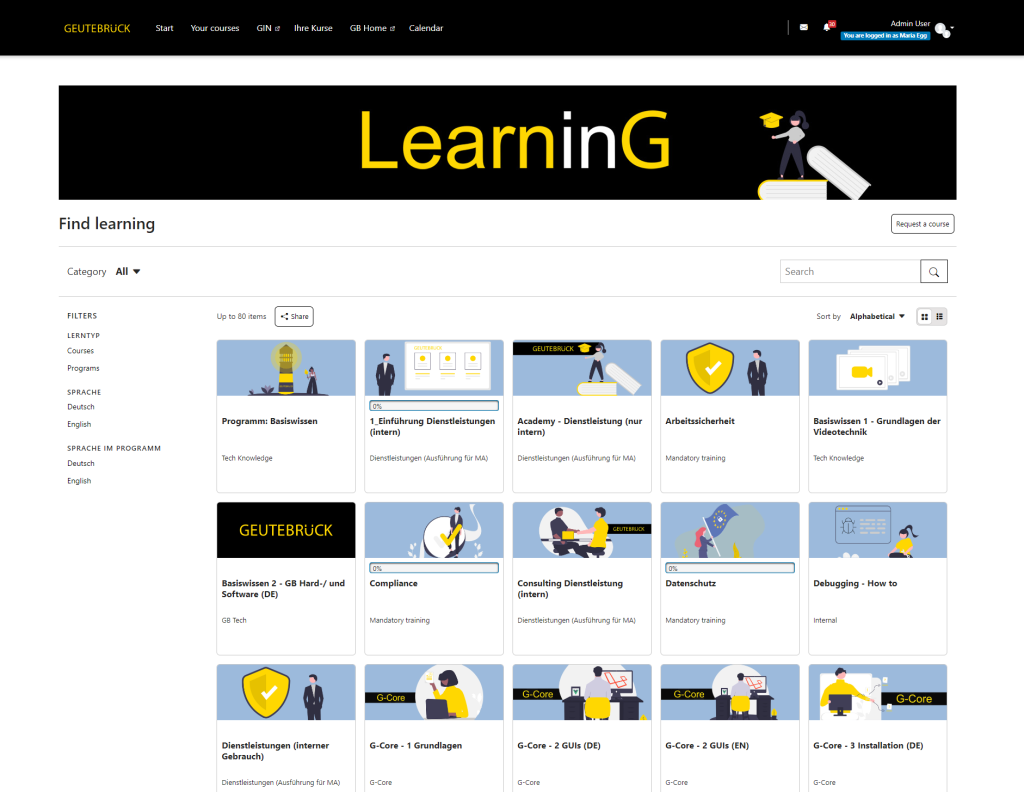Click Basiswissen 1 - Grundlagen der Videotechnik title
The image size is (1024, 792).
point(876,426)
